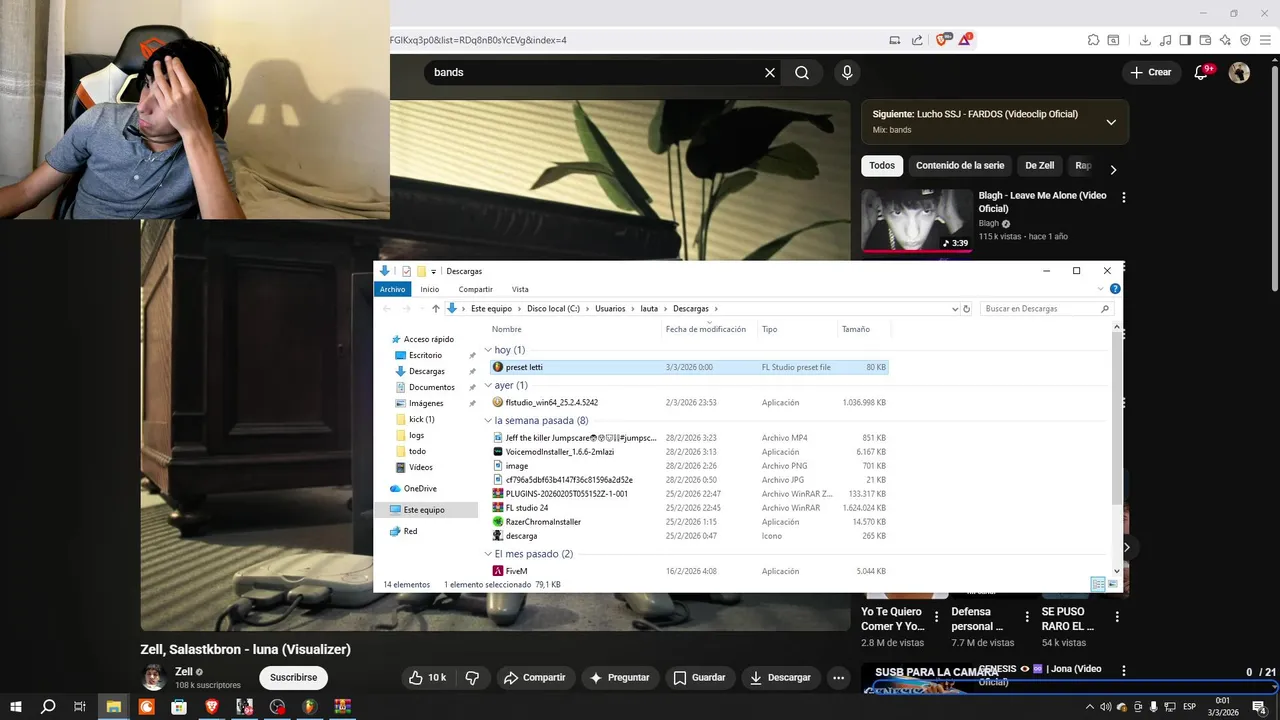Open the YouTube account avatar menu

(1239, 72)
